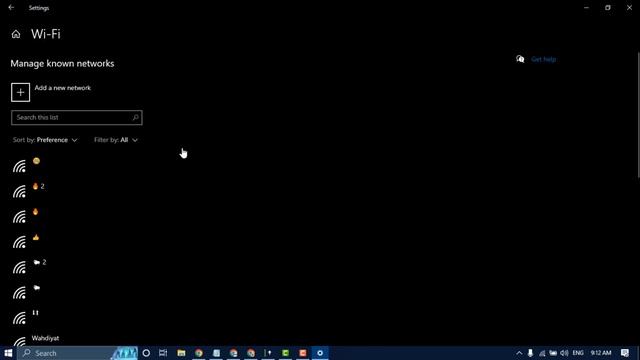Open the 9:12 AM clock in taskbar
Viewport: 640px width, 360px height.
click(601, 353)
